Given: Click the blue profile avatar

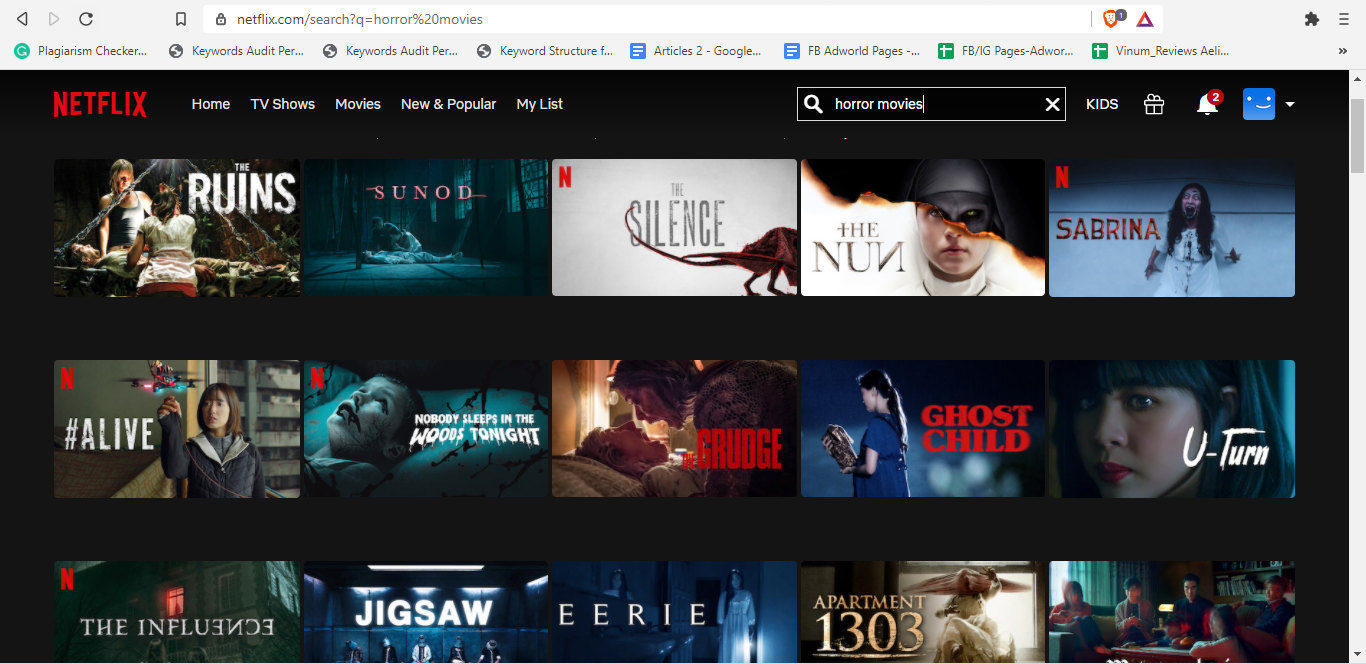Looking at the screenshot, I should click(x=1259, y=104).
